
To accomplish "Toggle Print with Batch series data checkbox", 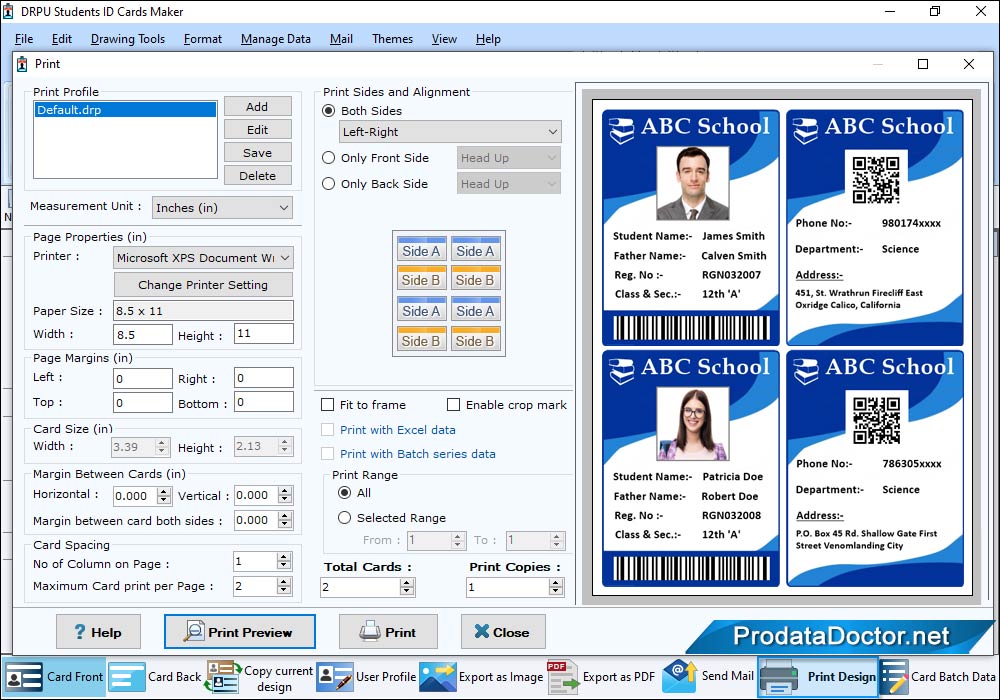I will (328, 454).
